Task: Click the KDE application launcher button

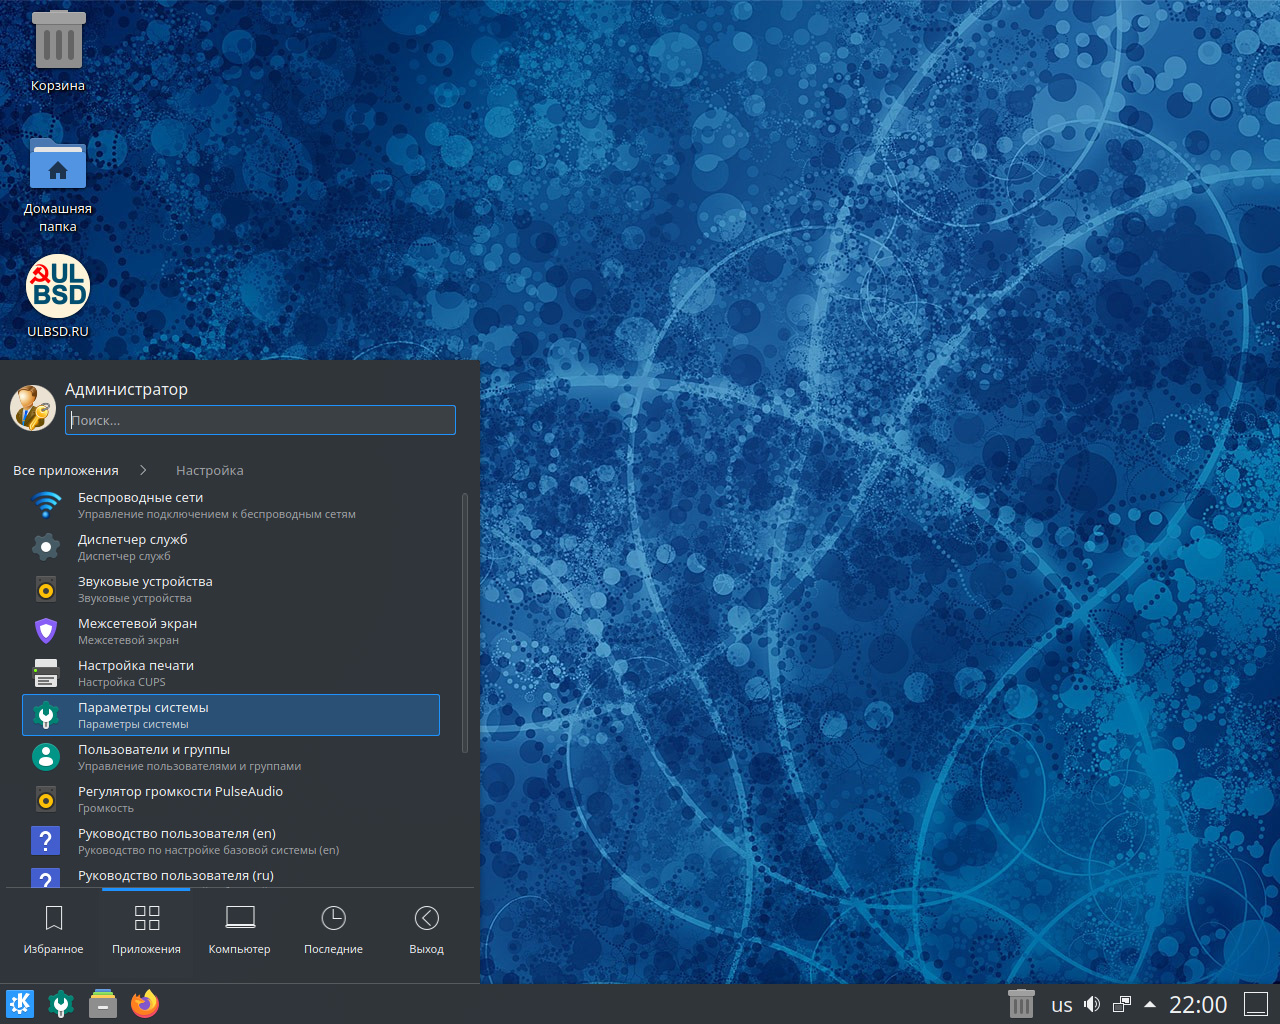Action: 20,1004
